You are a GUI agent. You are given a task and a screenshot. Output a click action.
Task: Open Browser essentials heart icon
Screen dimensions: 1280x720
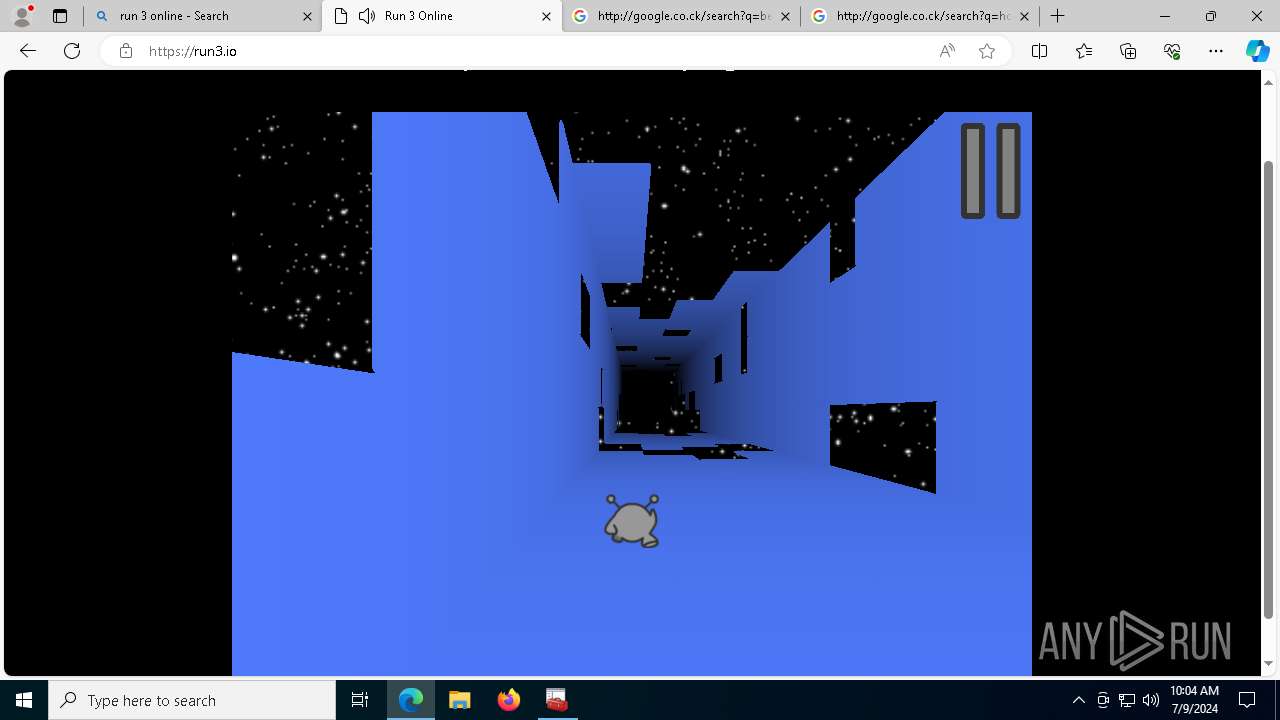[x=1172, y=51]
